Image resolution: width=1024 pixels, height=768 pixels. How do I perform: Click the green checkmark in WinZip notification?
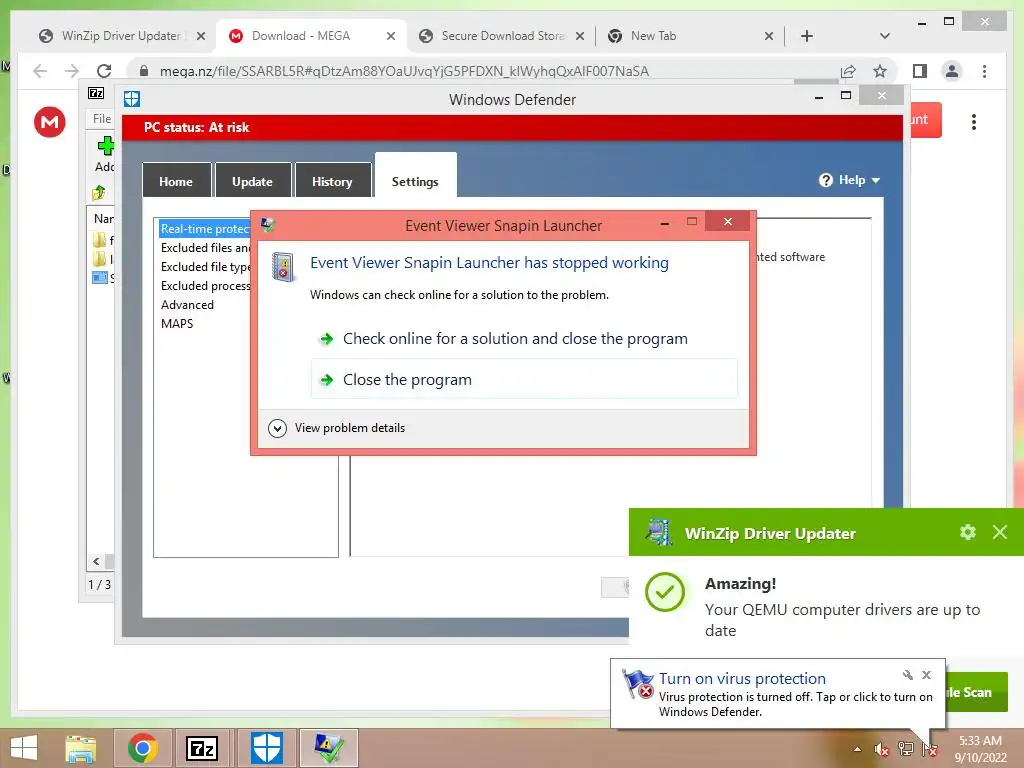(x=665, y=592)
